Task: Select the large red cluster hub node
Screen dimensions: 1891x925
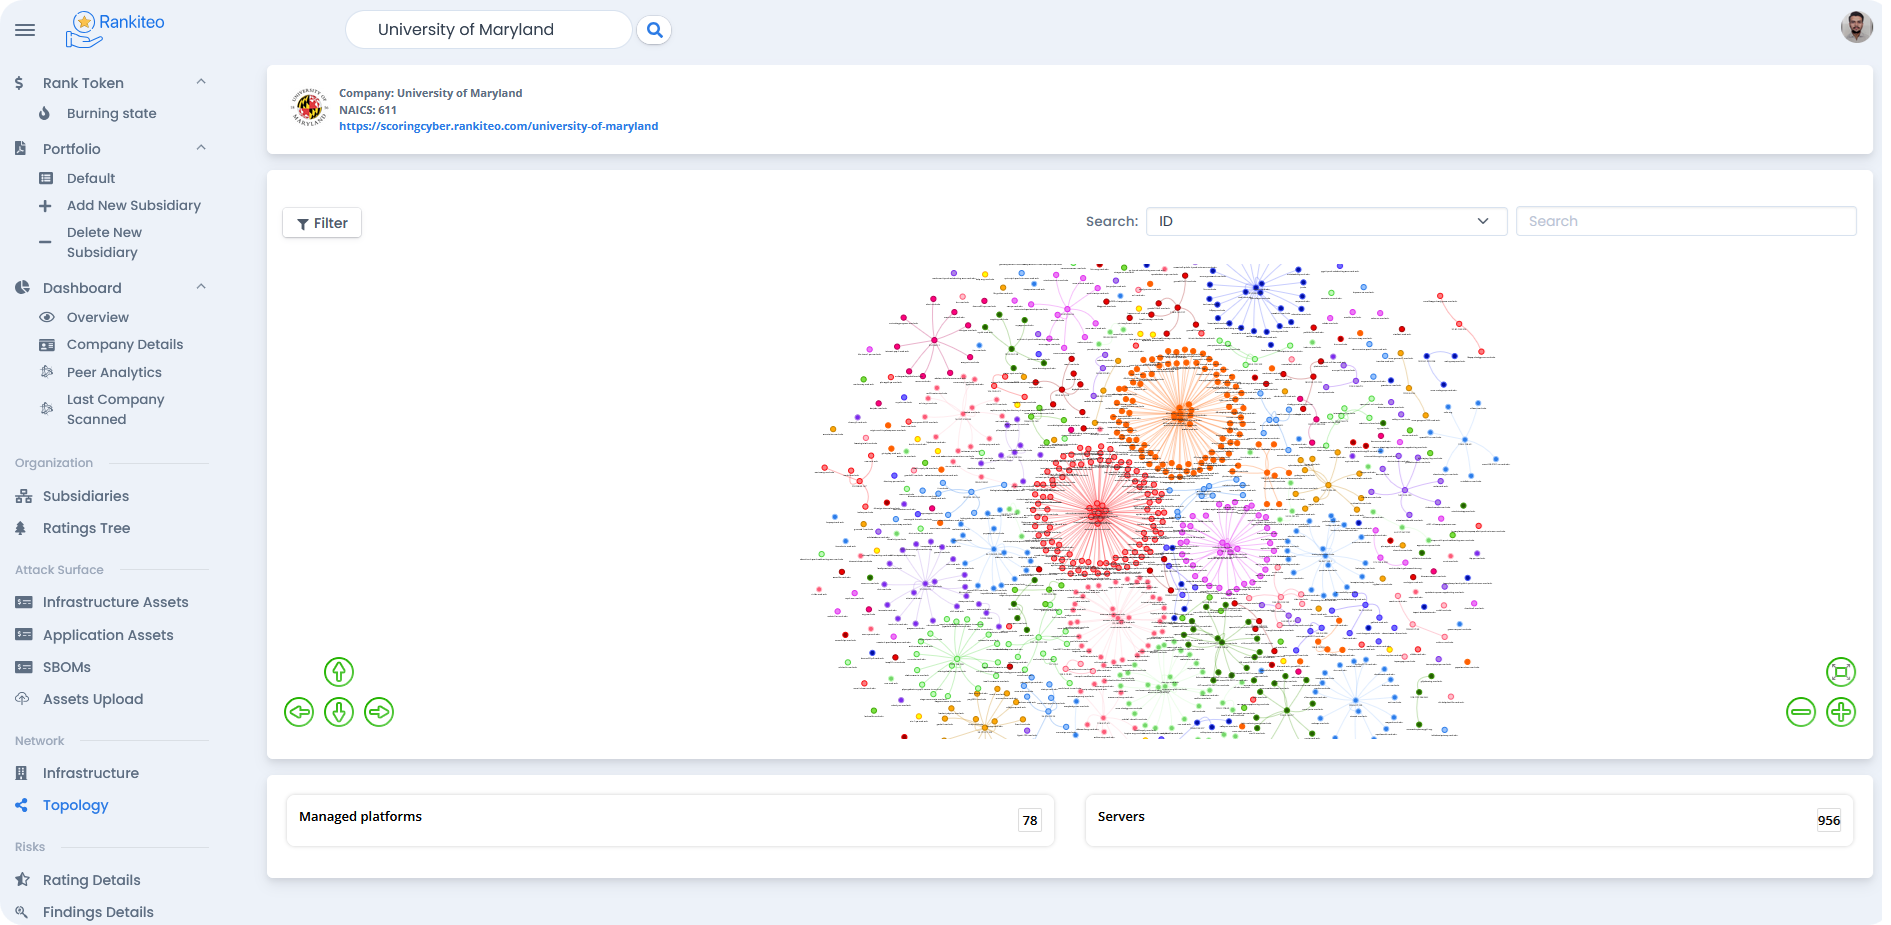Action: click(x=1098, y=513)
